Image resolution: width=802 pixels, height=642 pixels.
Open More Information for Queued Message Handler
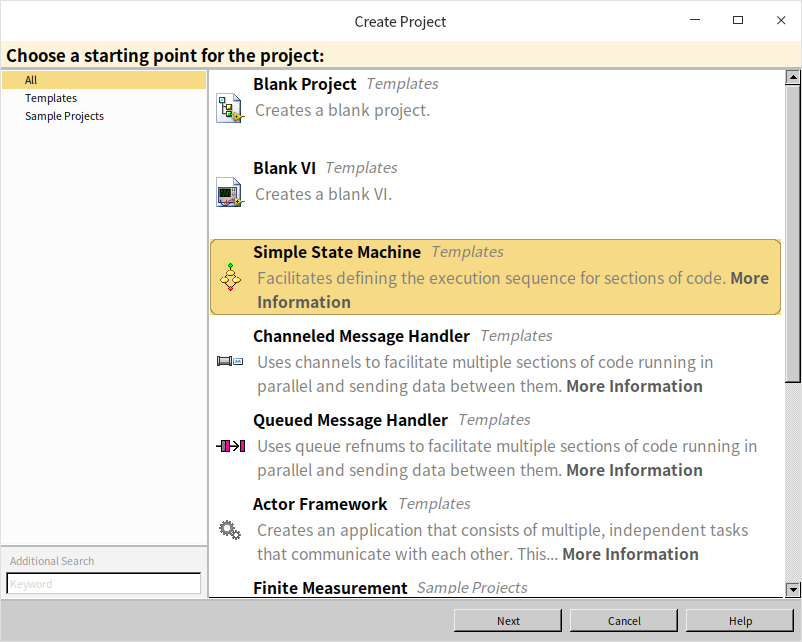634,470
